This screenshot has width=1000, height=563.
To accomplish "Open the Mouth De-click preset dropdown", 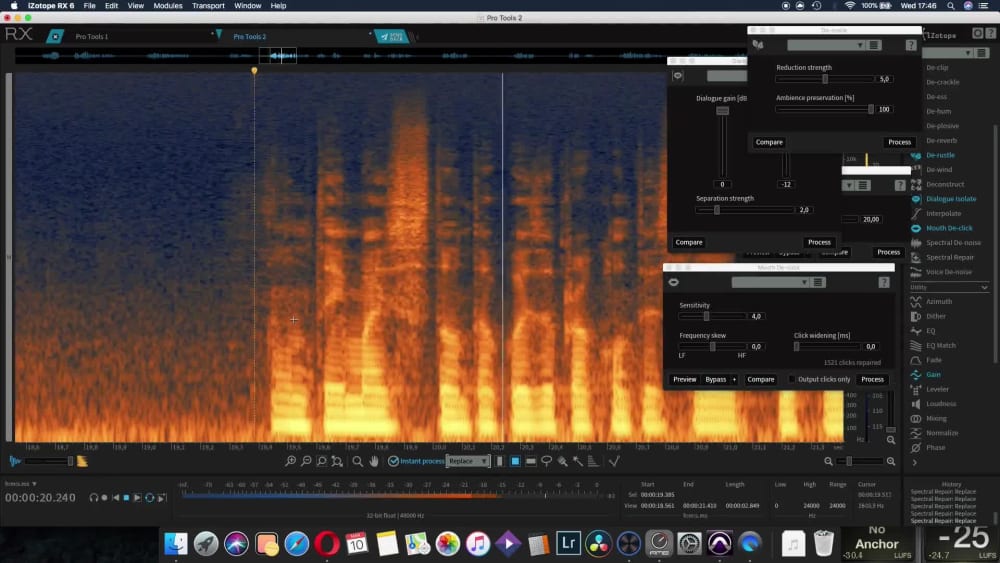I will 770,282.
